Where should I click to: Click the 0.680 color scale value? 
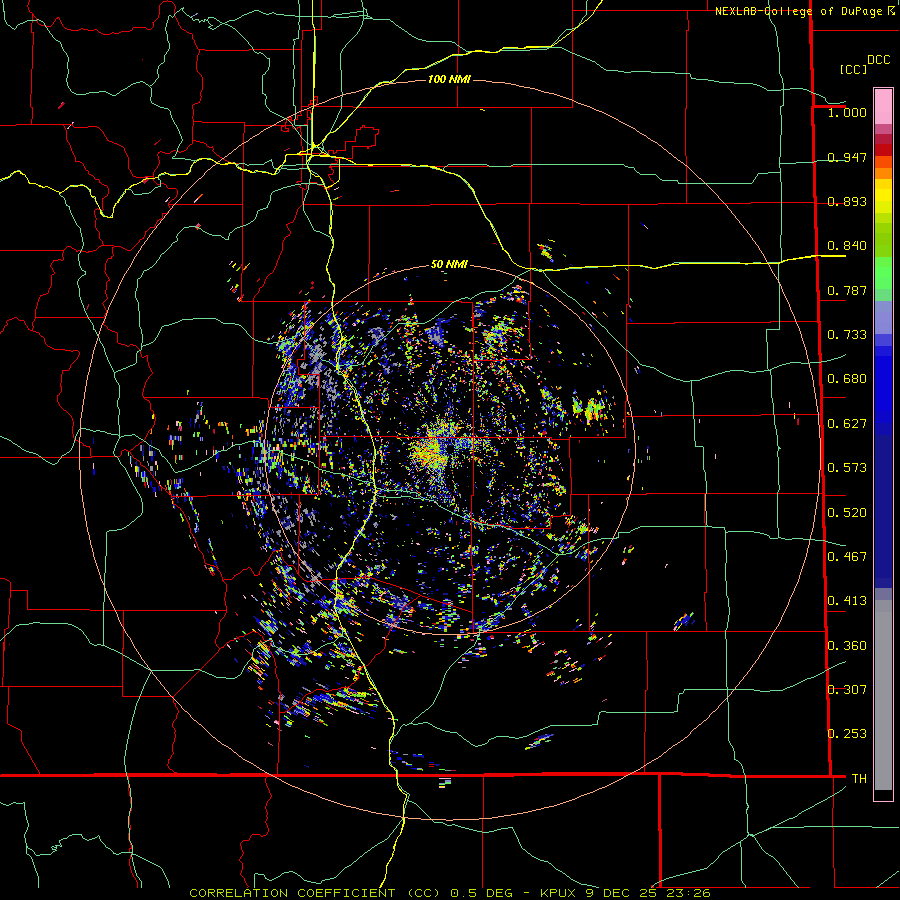tap(847, 379)
